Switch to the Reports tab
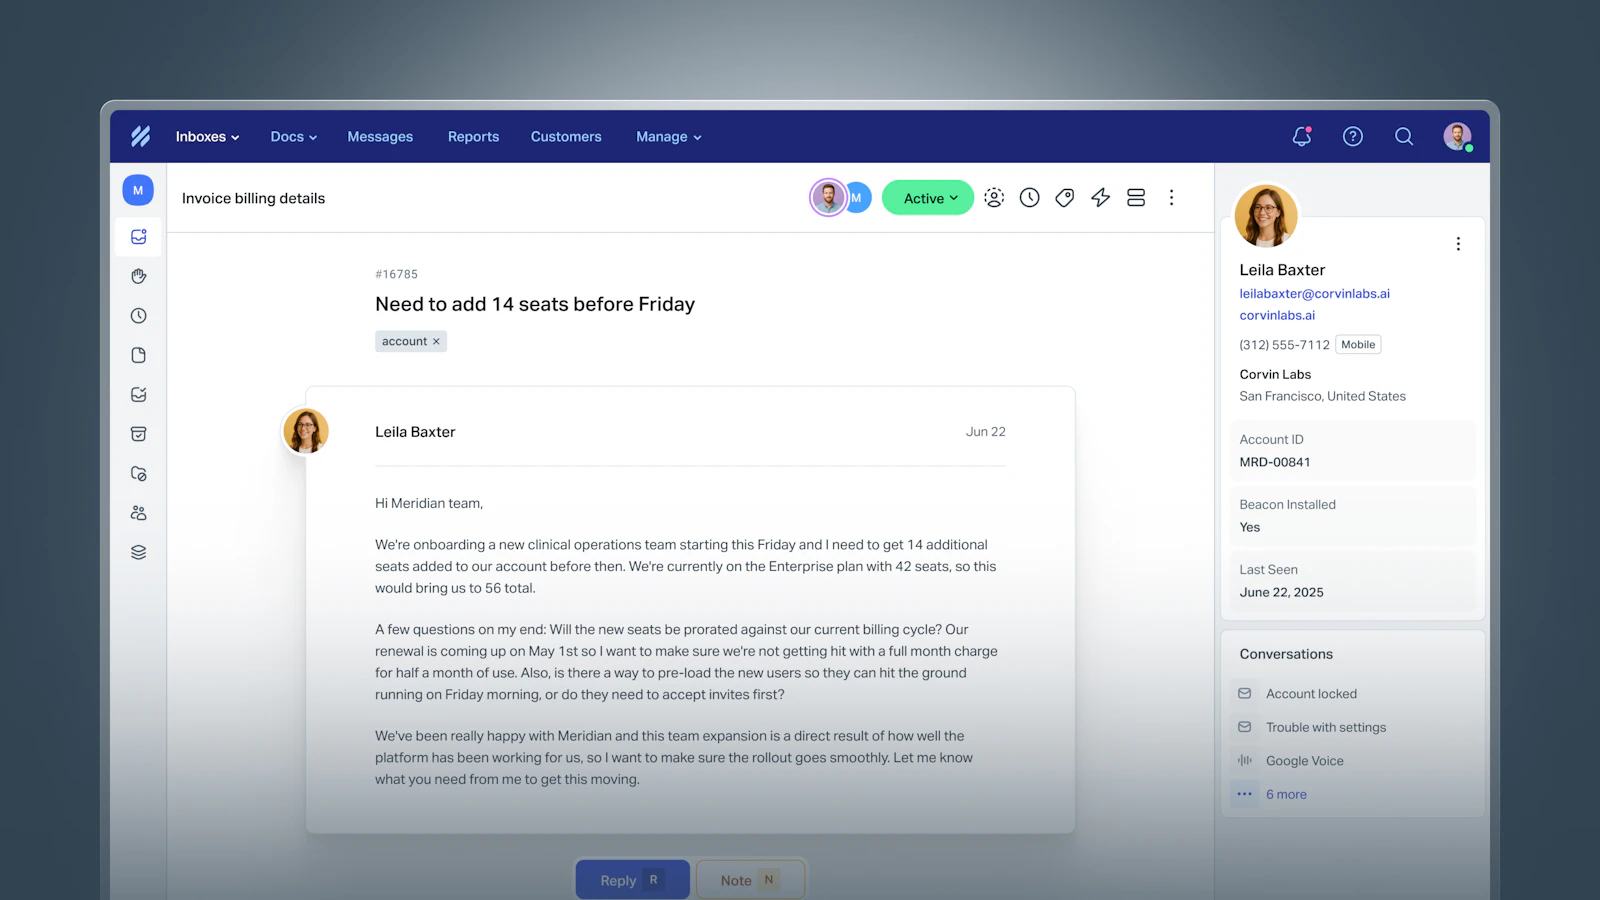The image size is (1600, 900). 473,136
